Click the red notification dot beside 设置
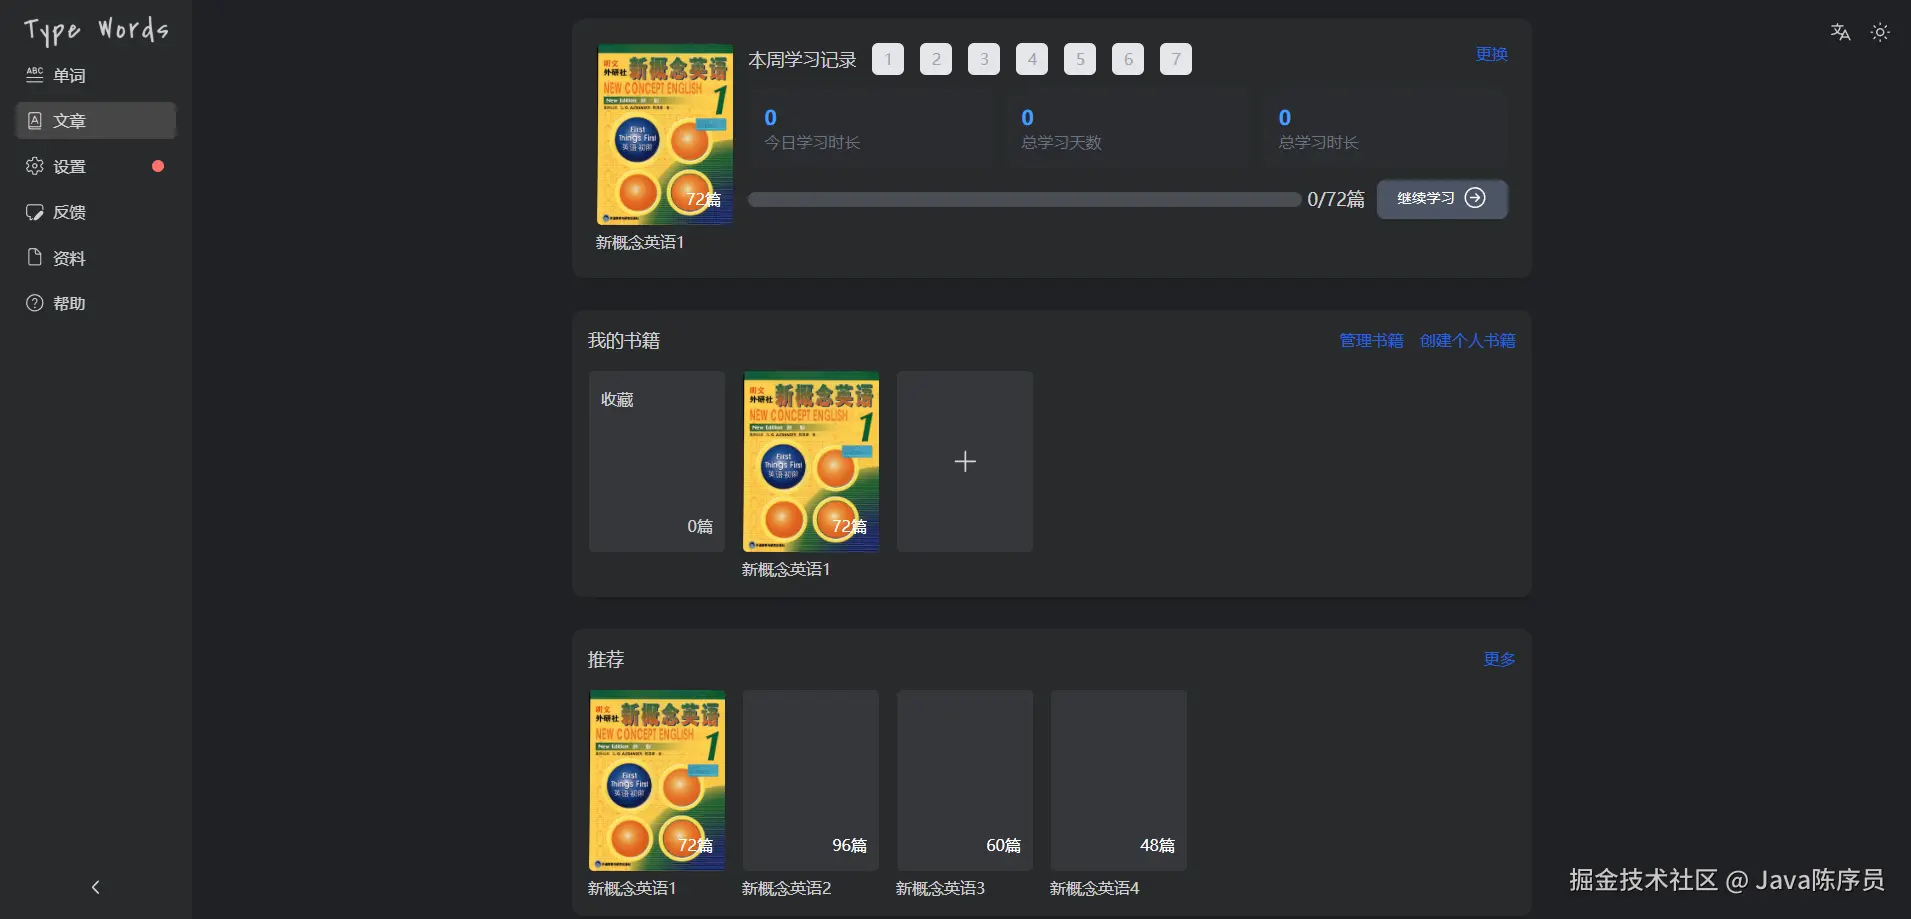Screen dimensions: 1911x919 [158, 166]
